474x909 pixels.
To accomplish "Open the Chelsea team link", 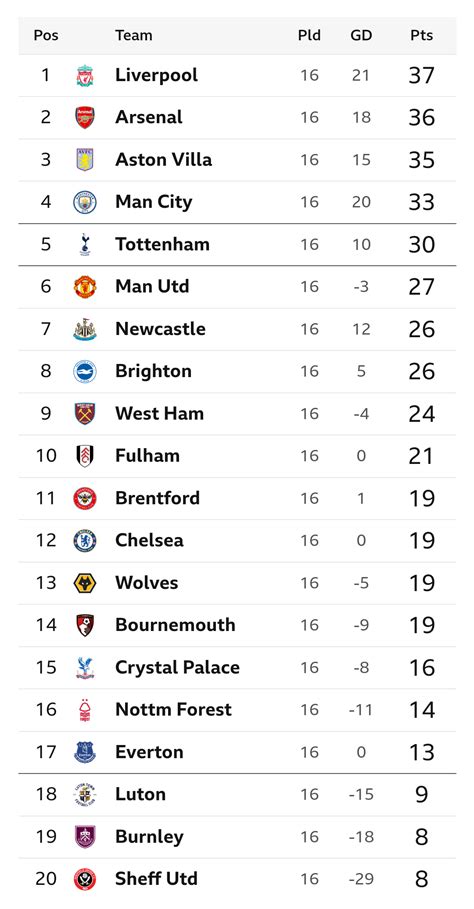I will (x=149, y=540).
